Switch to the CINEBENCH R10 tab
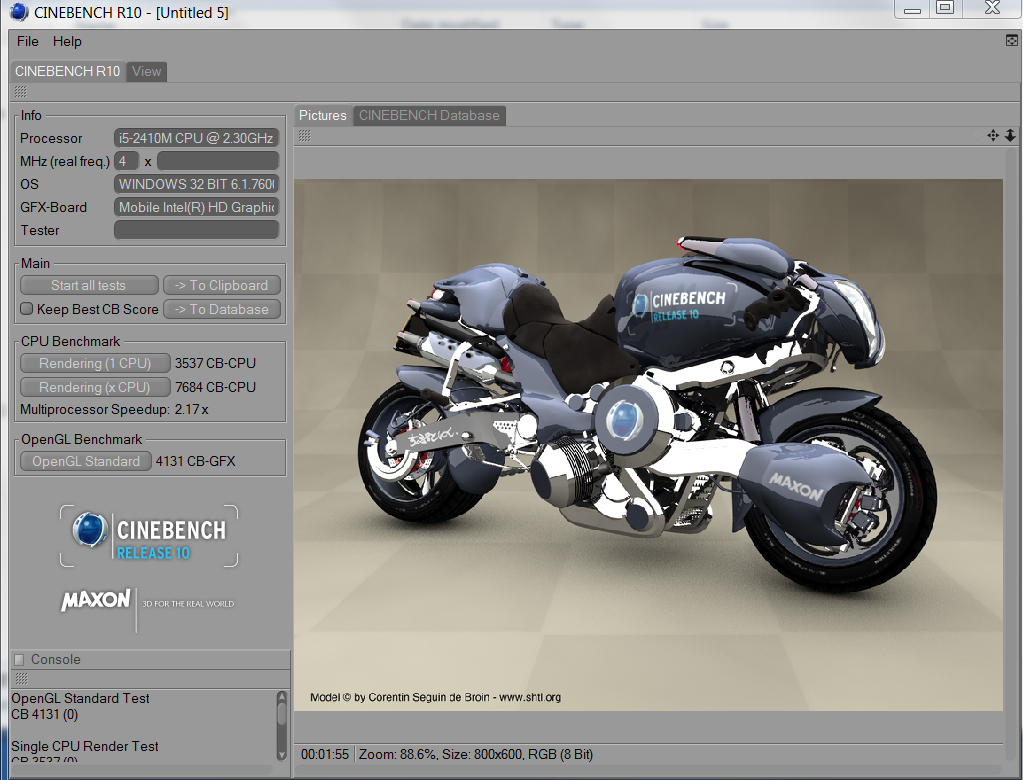This screenshot has height=780, width=1023. (67, 71)
